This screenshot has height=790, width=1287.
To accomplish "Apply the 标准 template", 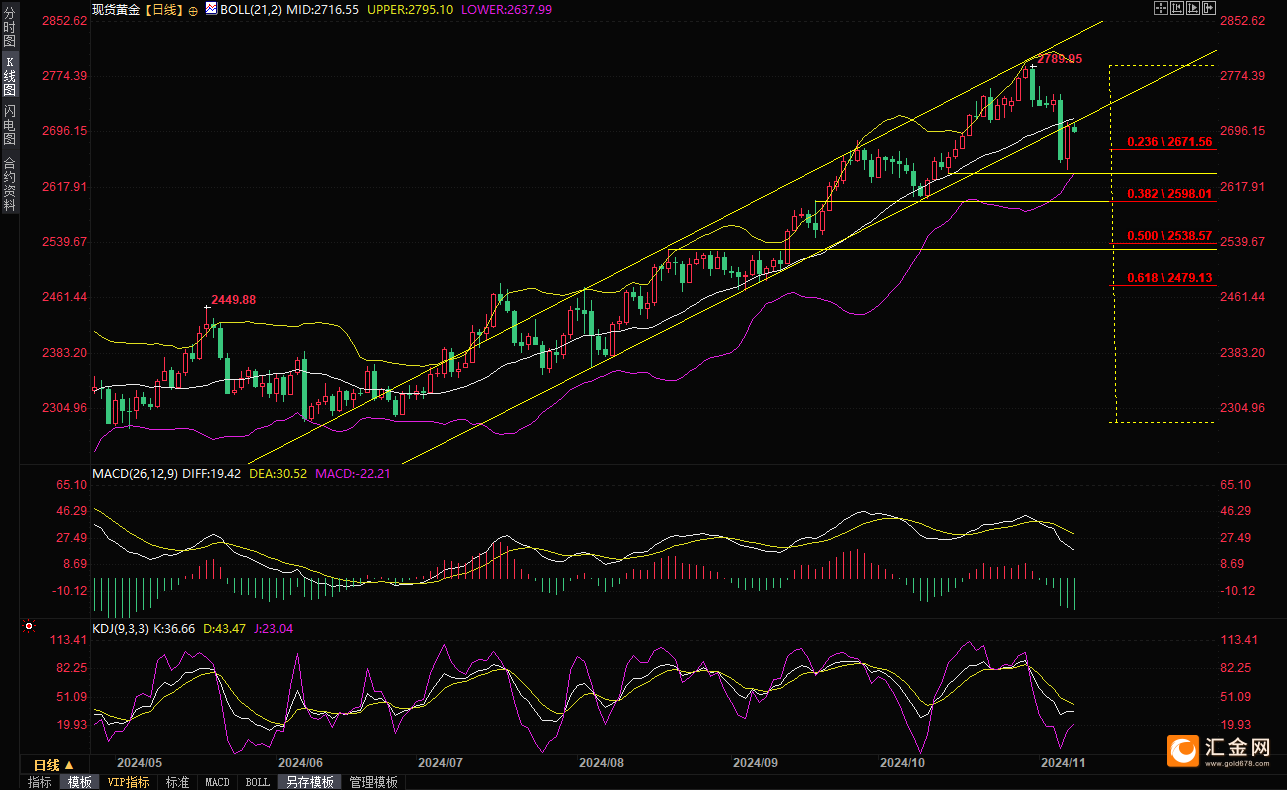I will [177, 782].
